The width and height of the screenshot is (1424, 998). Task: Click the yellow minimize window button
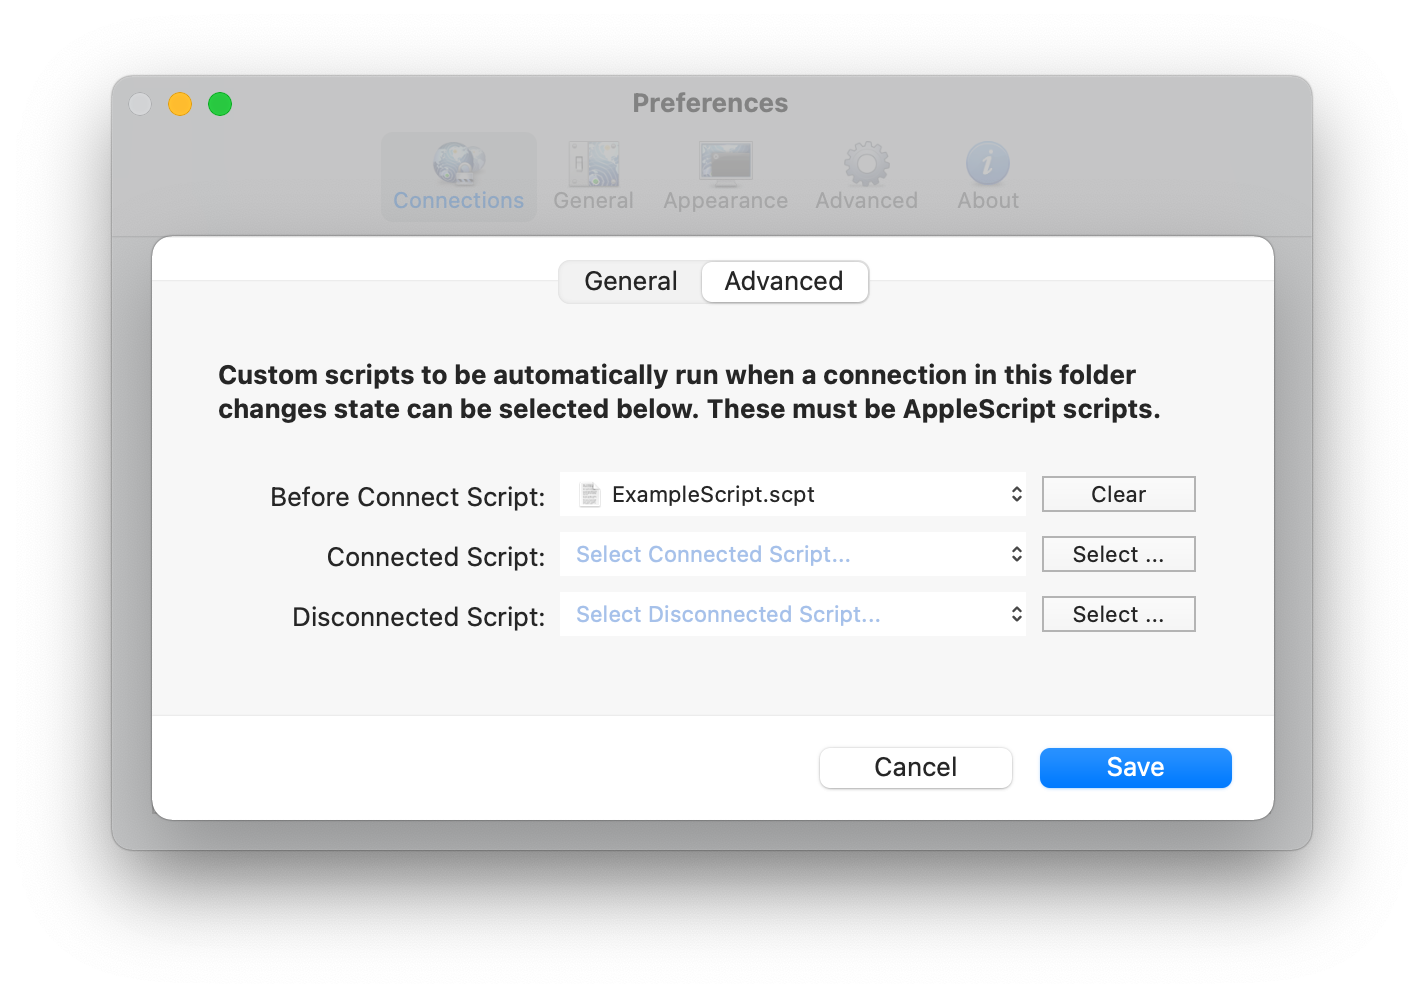coord(180,104)
